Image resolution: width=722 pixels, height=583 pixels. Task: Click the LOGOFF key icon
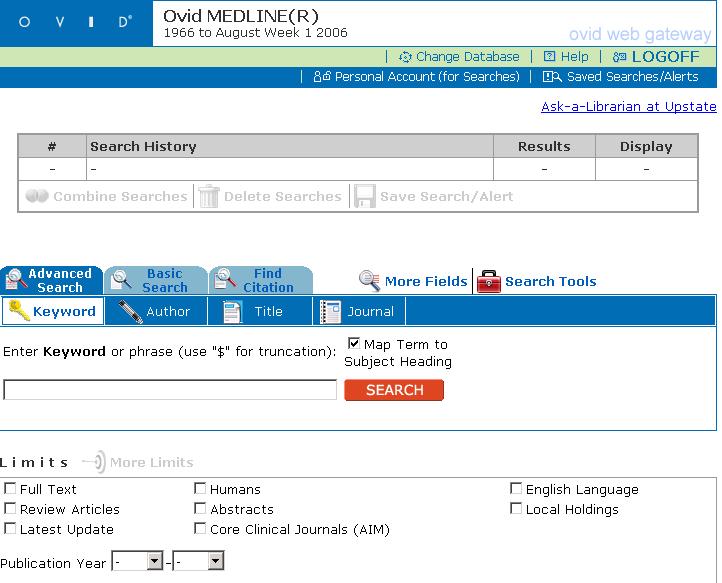click(x=619, y=57)
